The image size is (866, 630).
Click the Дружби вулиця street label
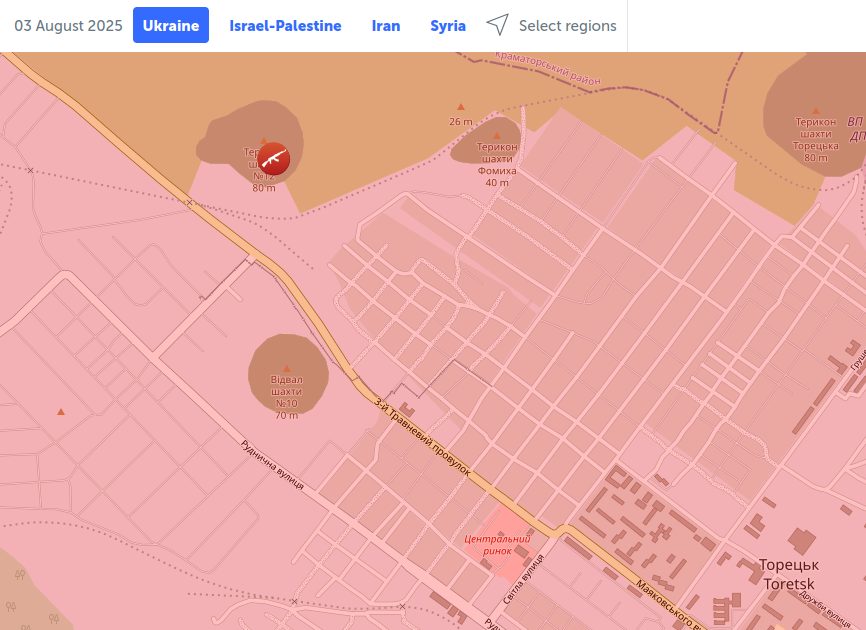(825, 609)
